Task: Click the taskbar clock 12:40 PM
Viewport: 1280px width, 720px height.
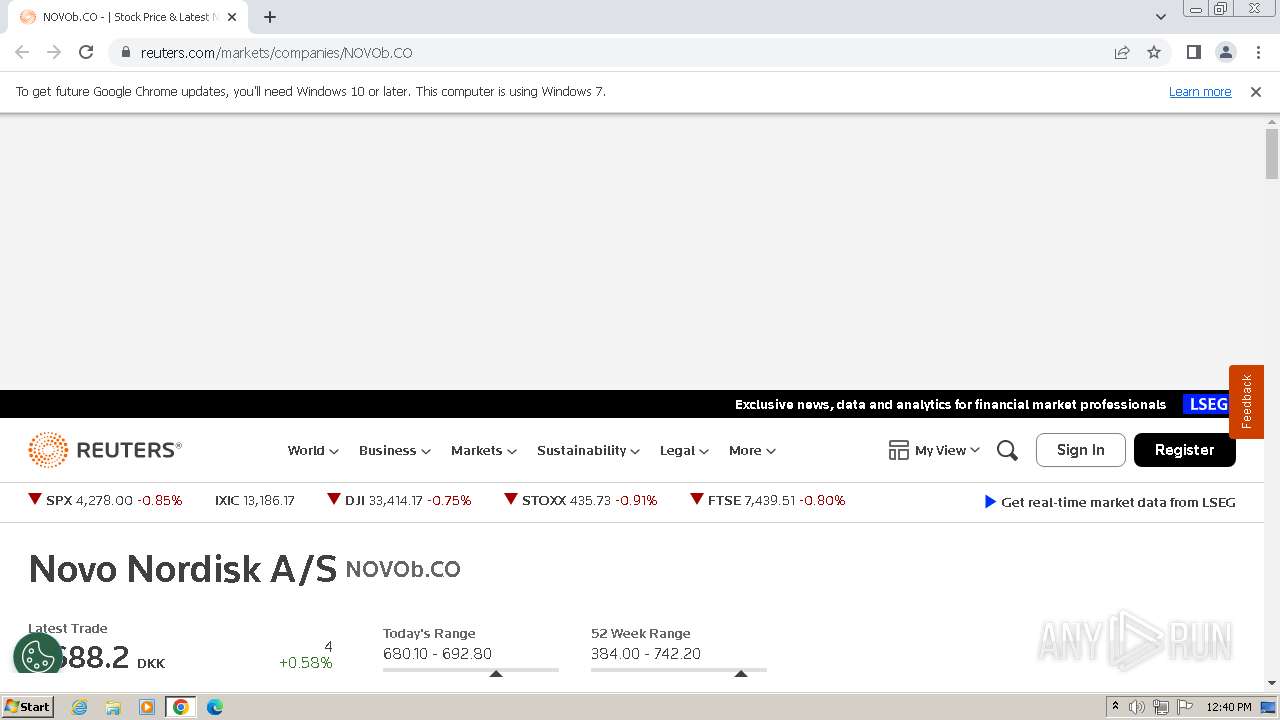Action: (1229, 707)
